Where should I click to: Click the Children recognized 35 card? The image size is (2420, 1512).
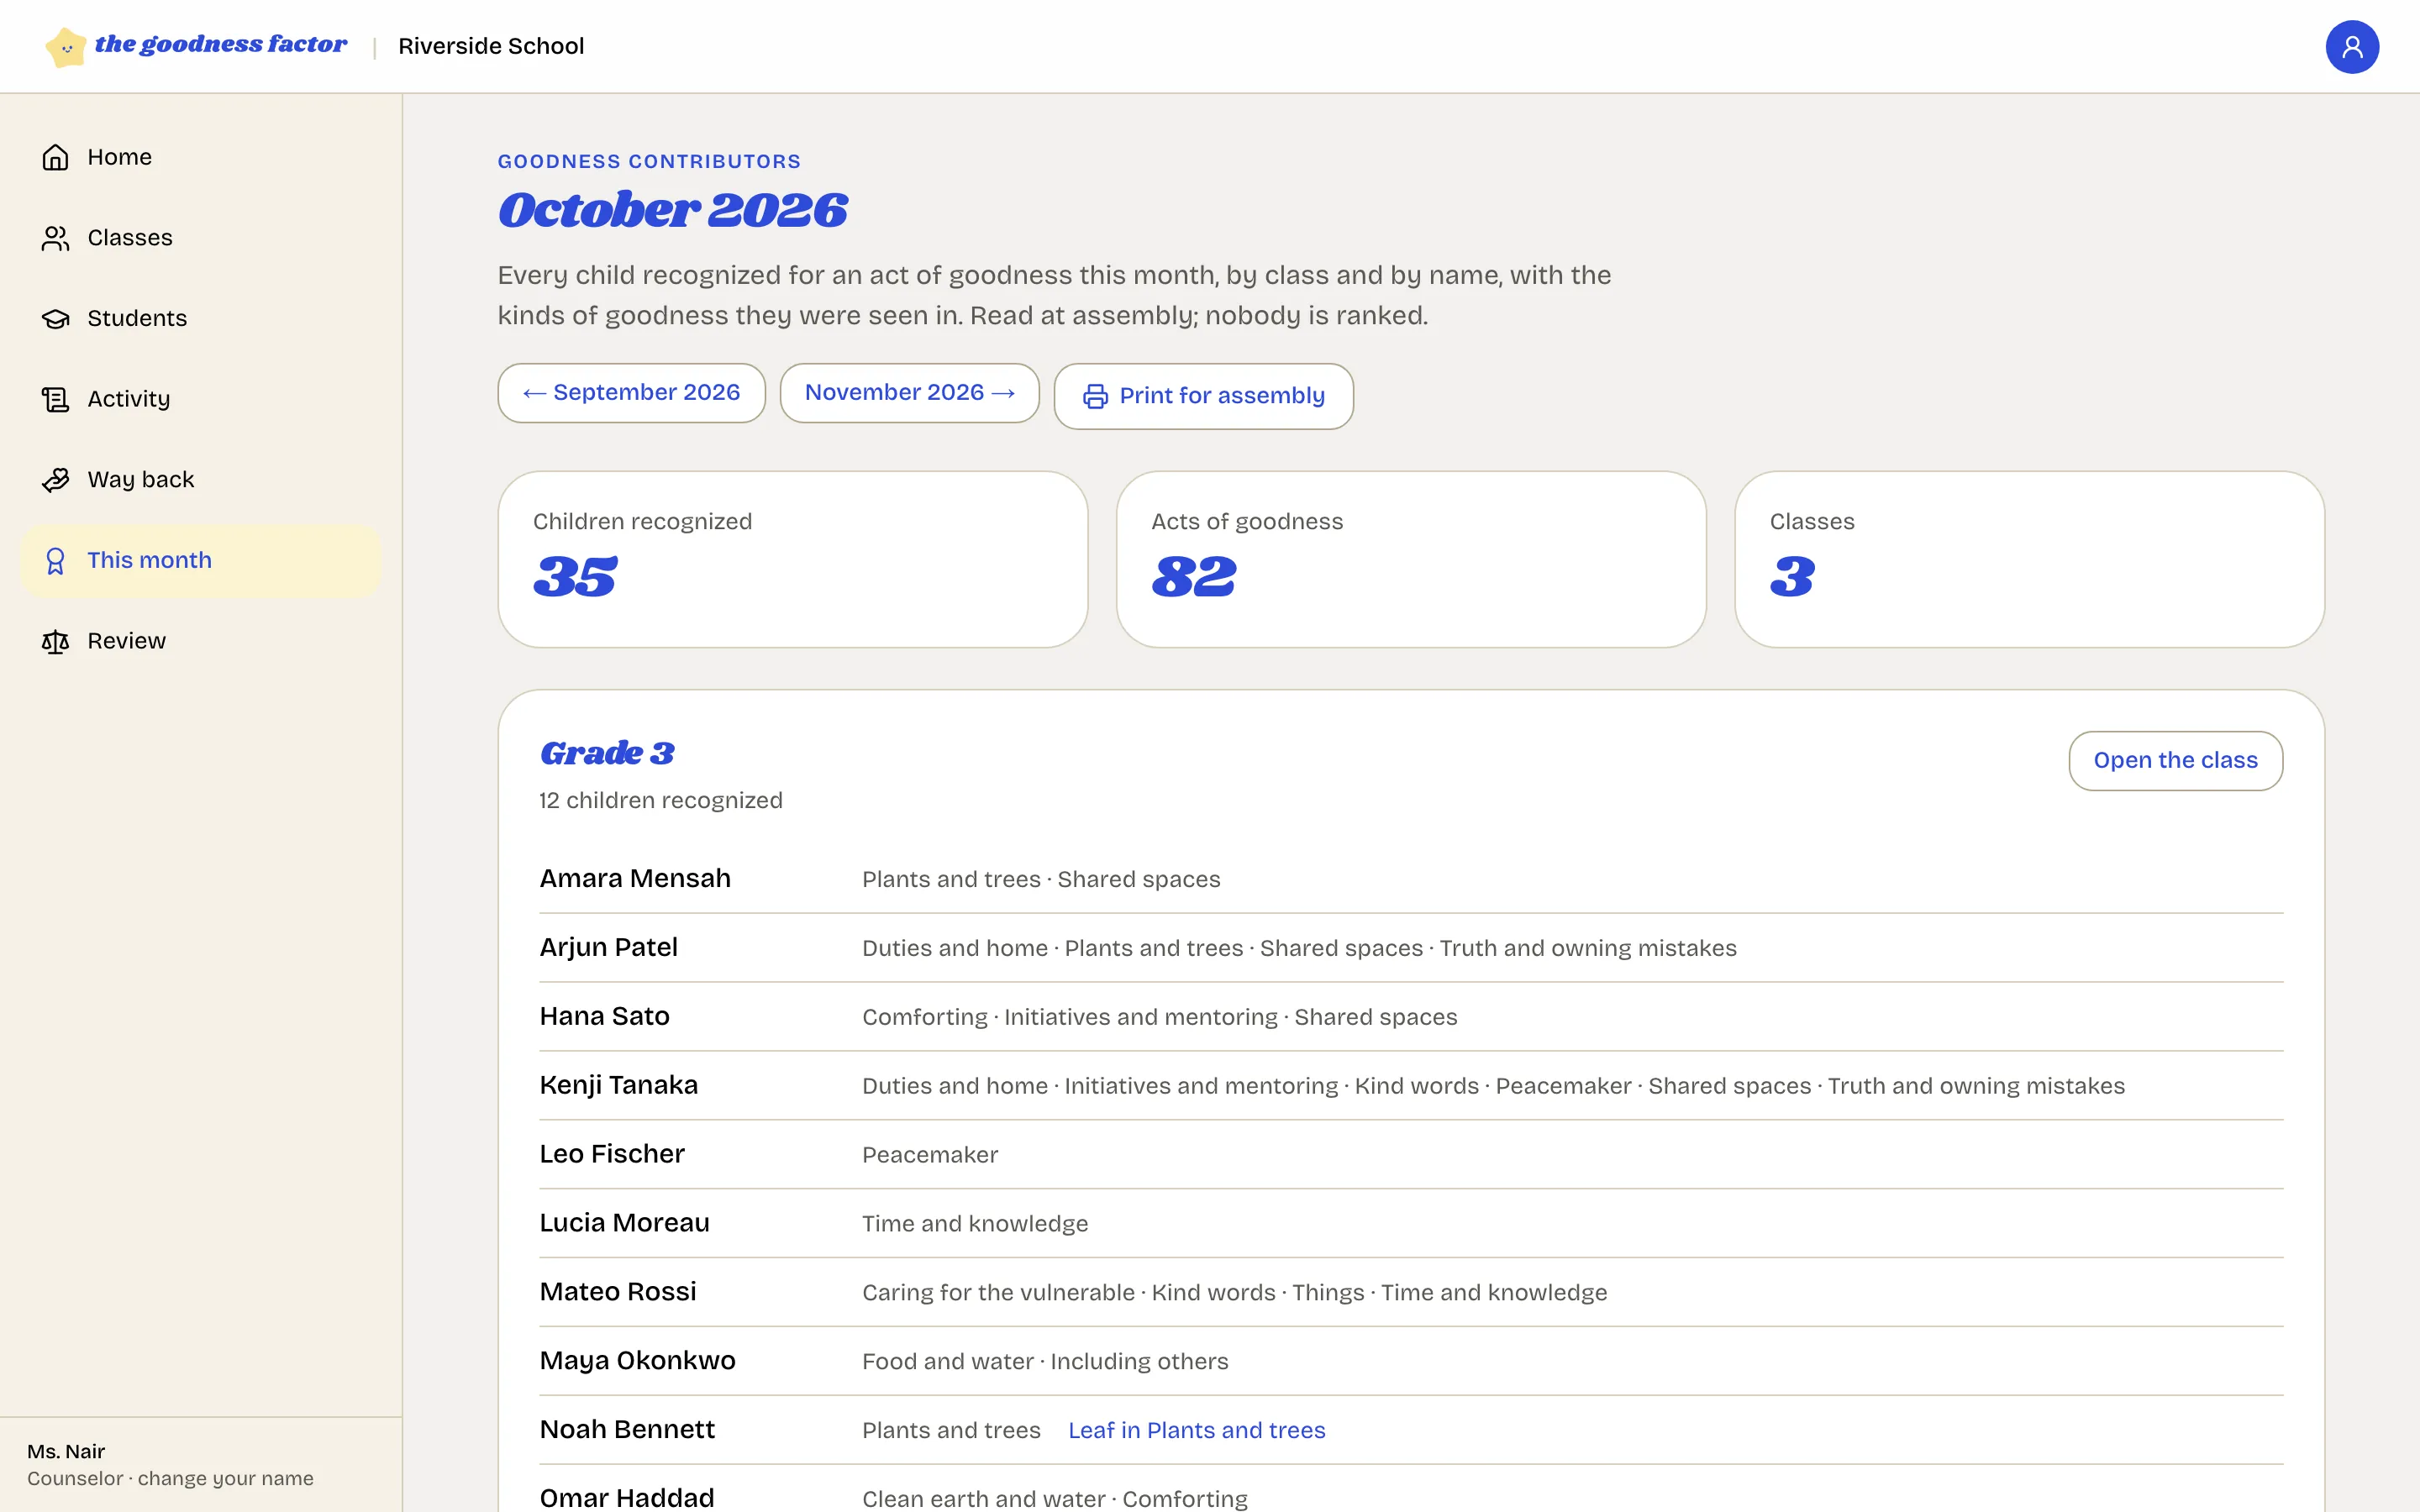[x=792, y=559]
